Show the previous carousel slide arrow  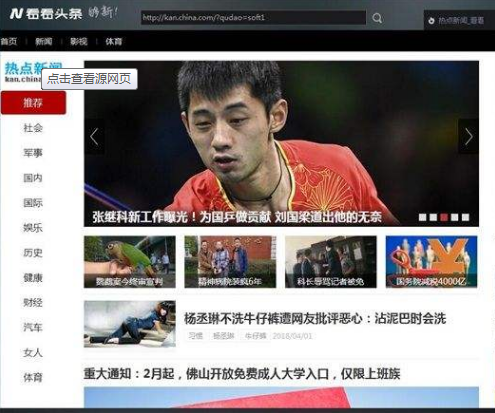click(x=94, y=137)
